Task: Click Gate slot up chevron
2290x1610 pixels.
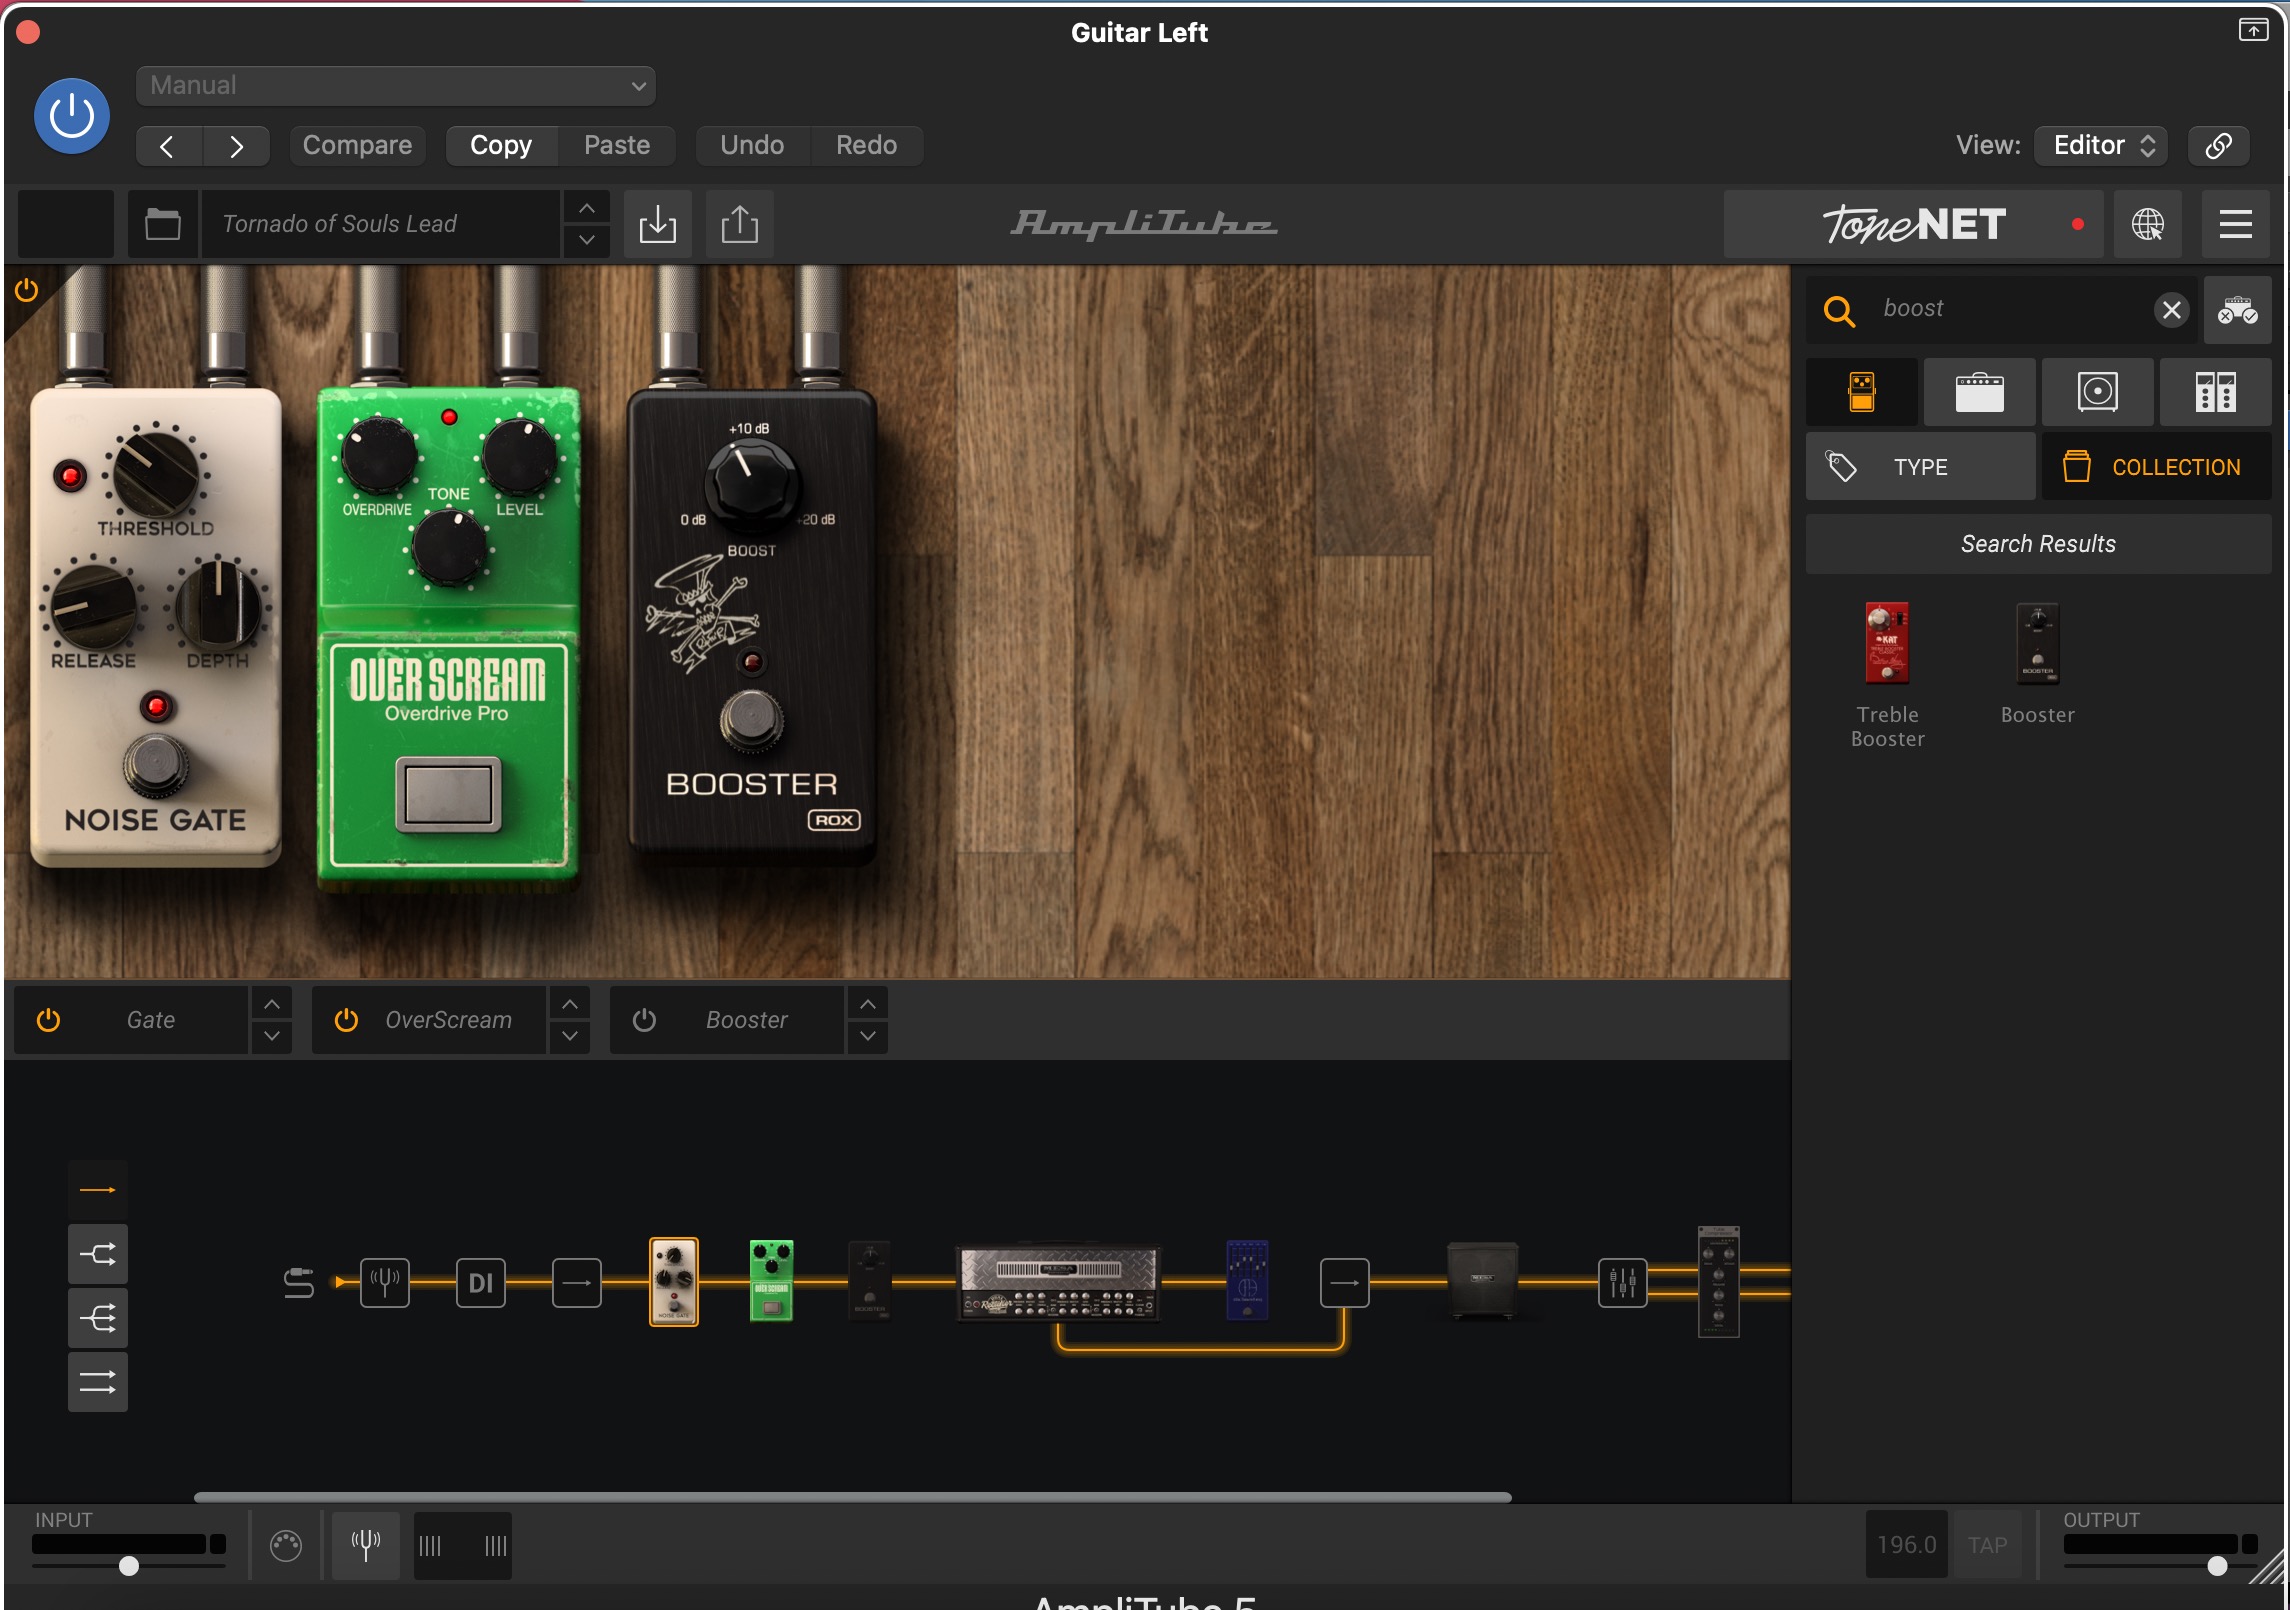Action: pos(272,1004)
